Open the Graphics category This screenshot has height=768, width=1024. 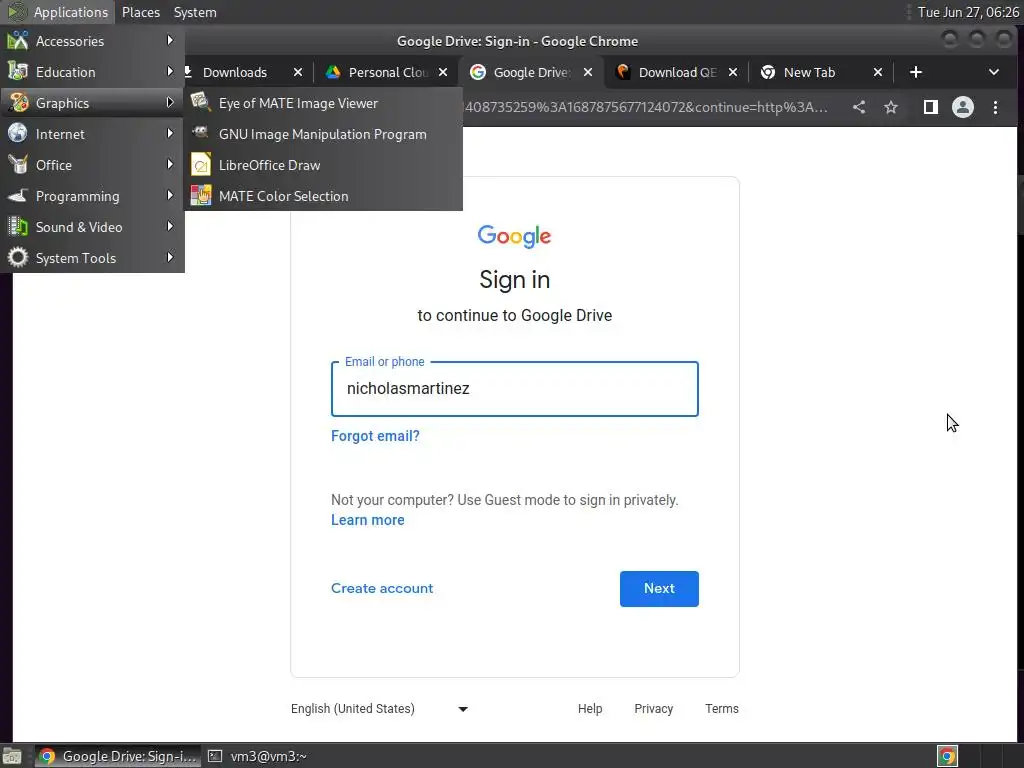91,103
